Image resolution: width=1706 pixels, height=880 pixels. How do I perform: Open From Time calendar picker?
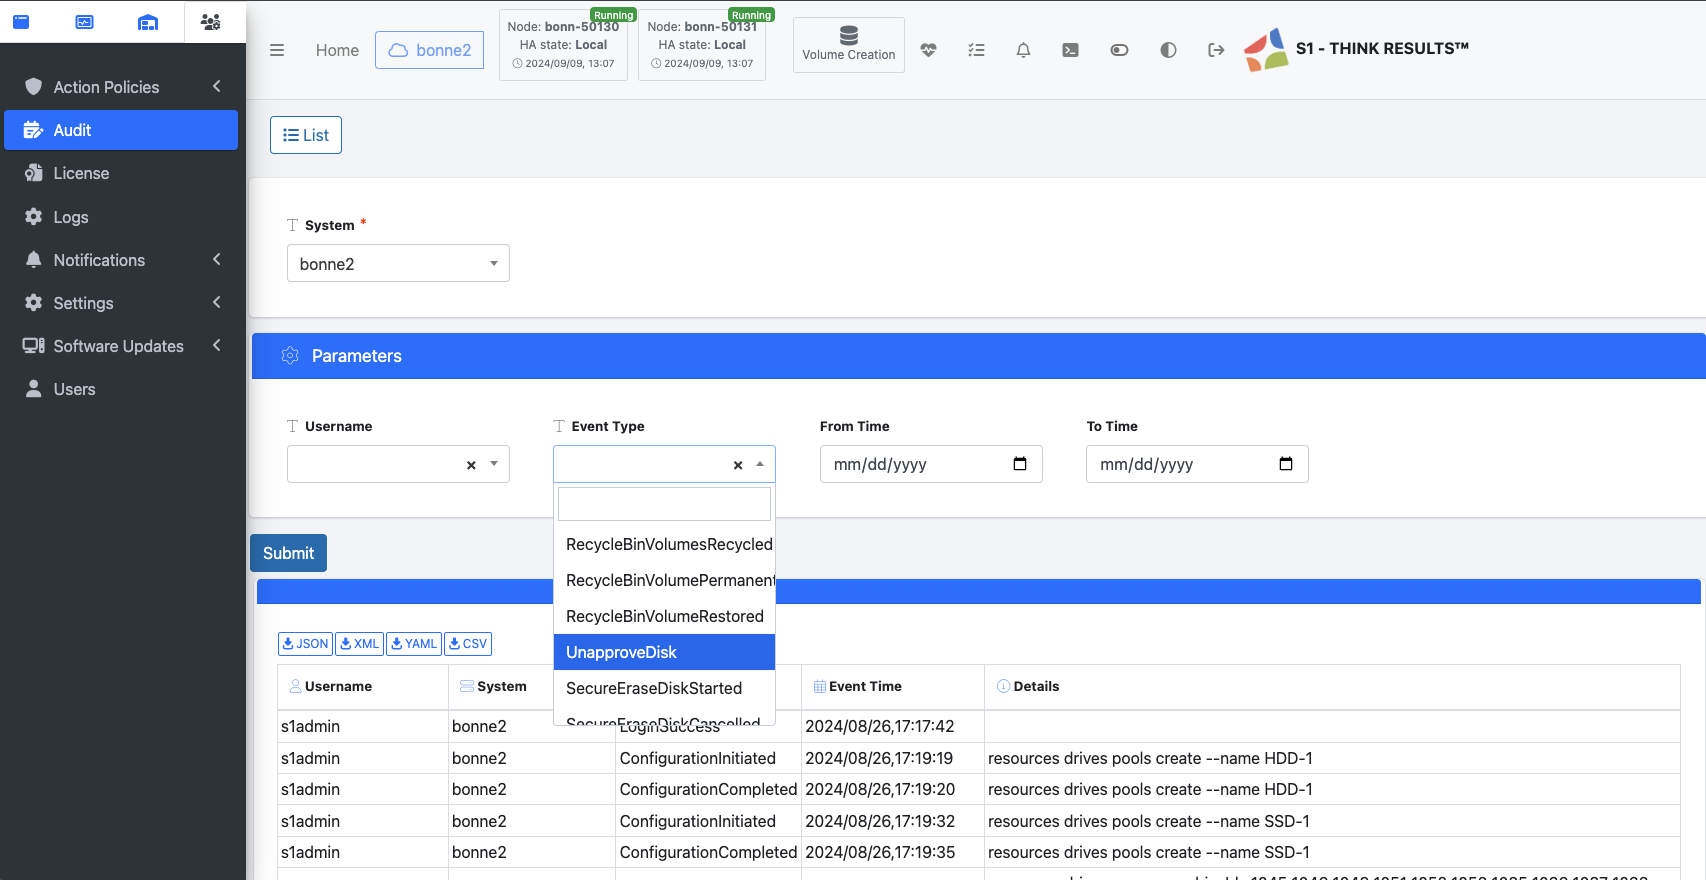[x=1020, y=464]
